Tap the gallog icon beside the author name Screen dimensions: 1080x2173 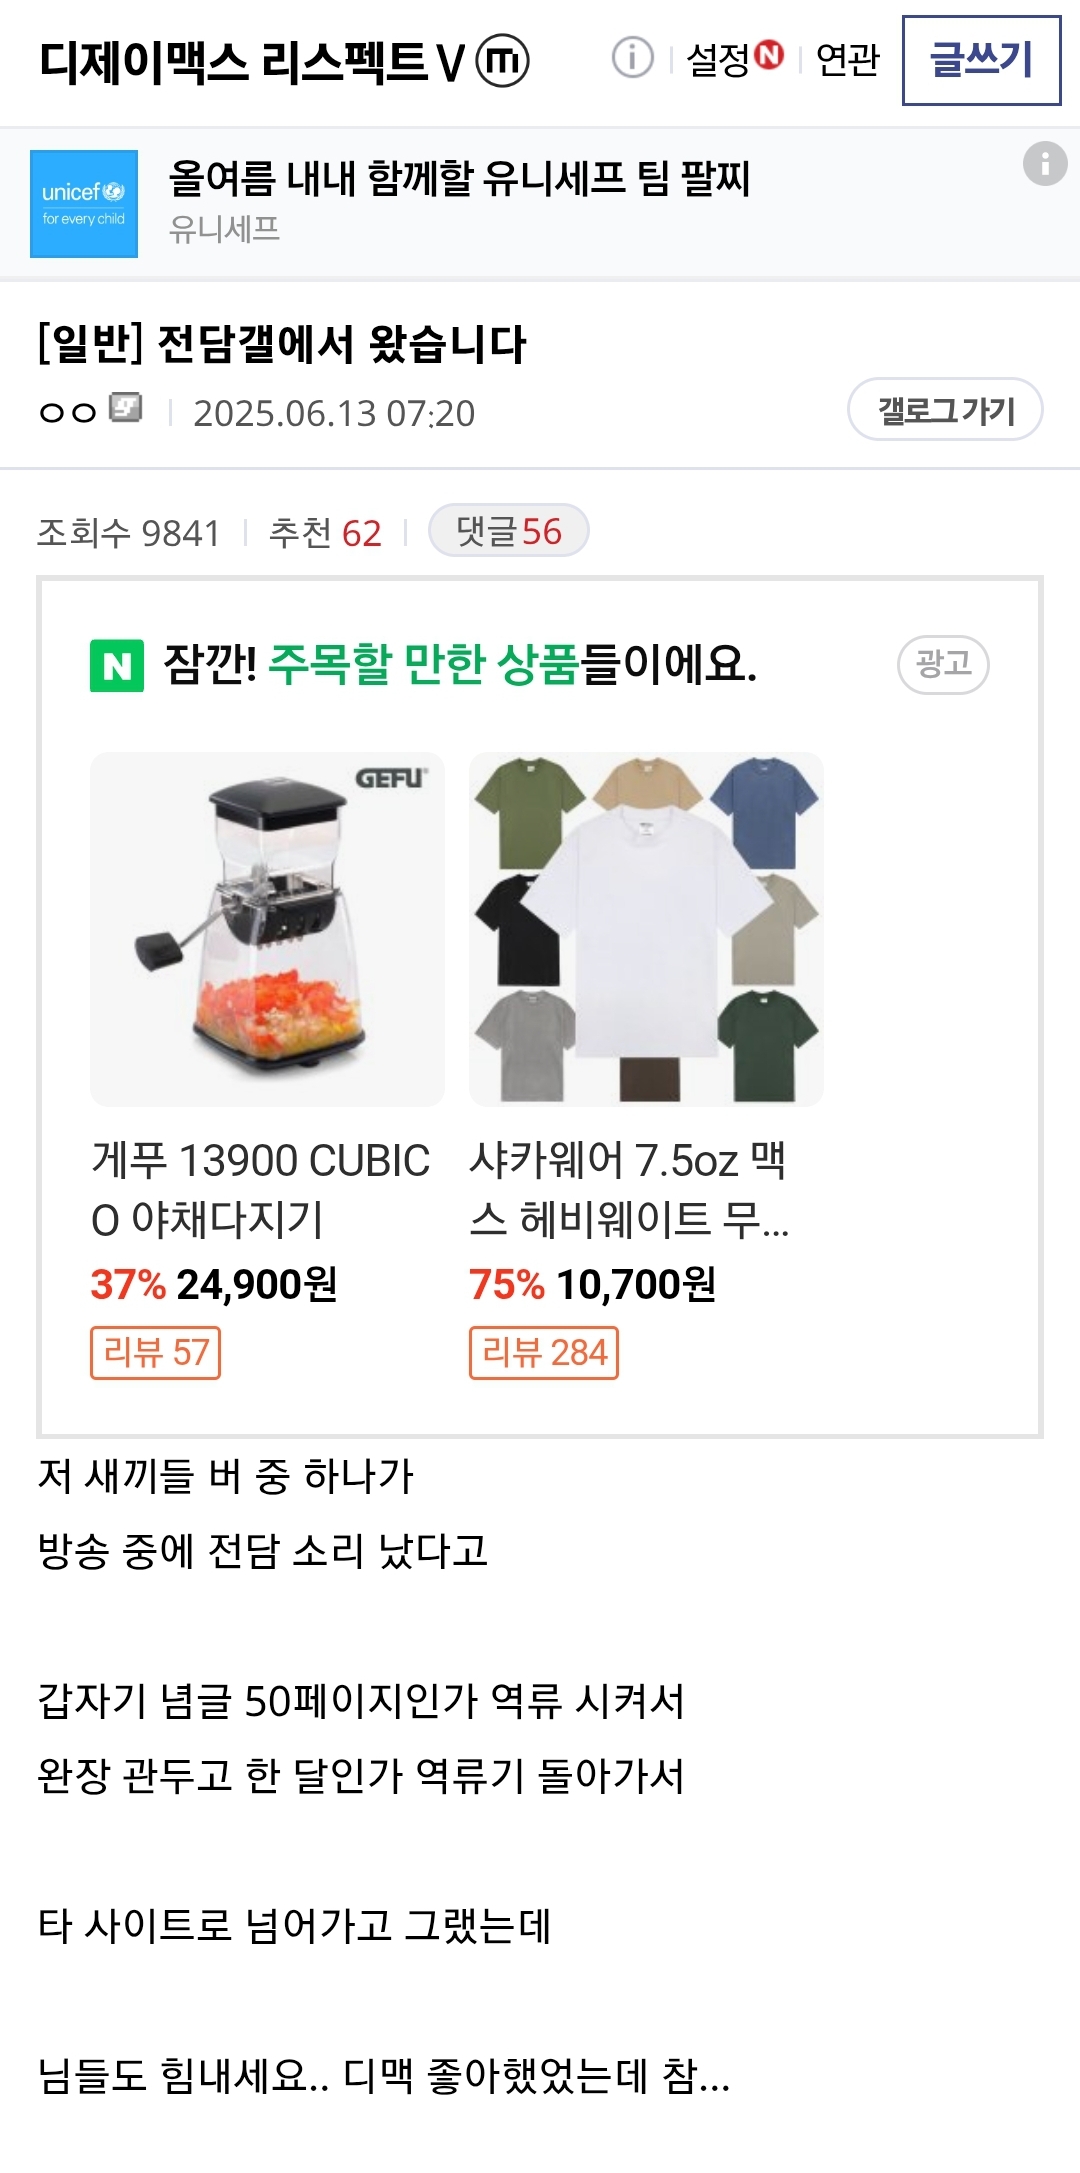click(126, 408)
